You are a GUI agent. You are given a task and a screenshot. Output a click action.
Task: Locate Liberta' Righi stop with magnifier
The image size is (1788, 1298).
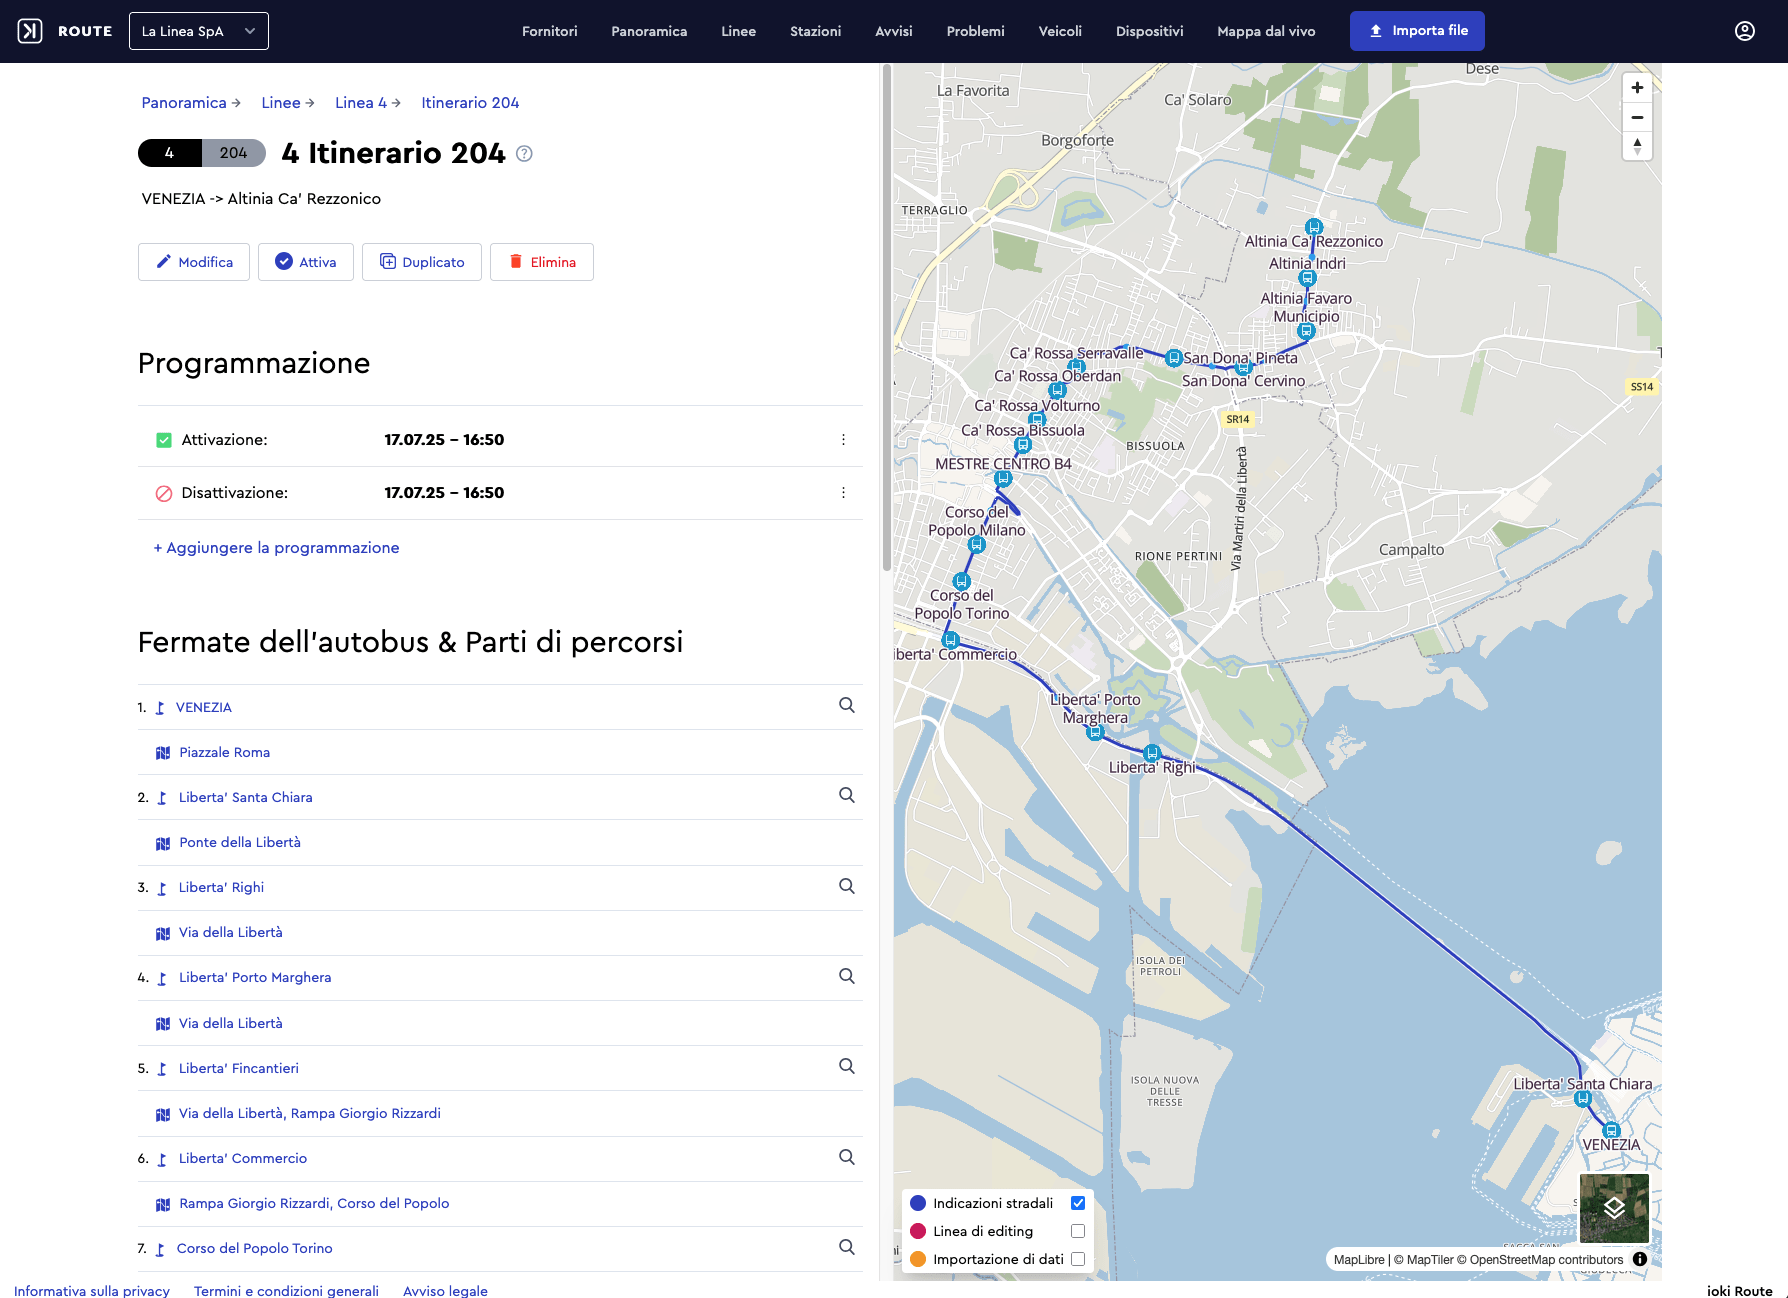pyautogui.click(x=846, y=887)
